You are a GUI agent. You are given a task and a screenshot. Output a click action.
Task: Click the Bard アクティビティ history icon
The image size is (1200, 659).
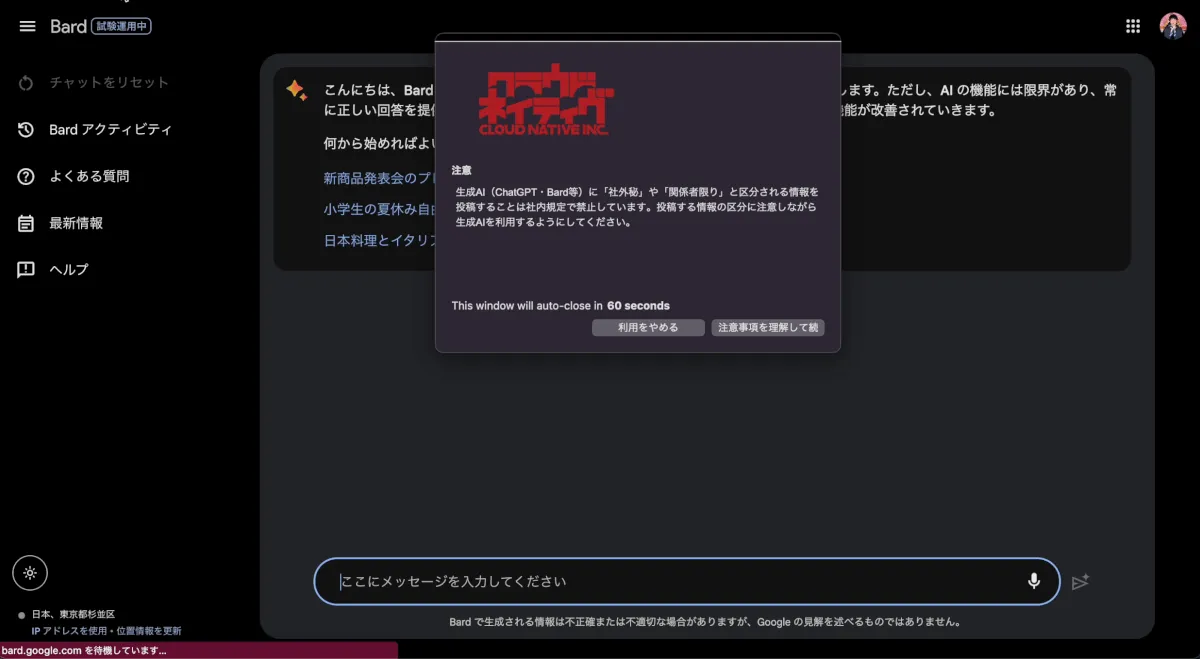(27, 130)
